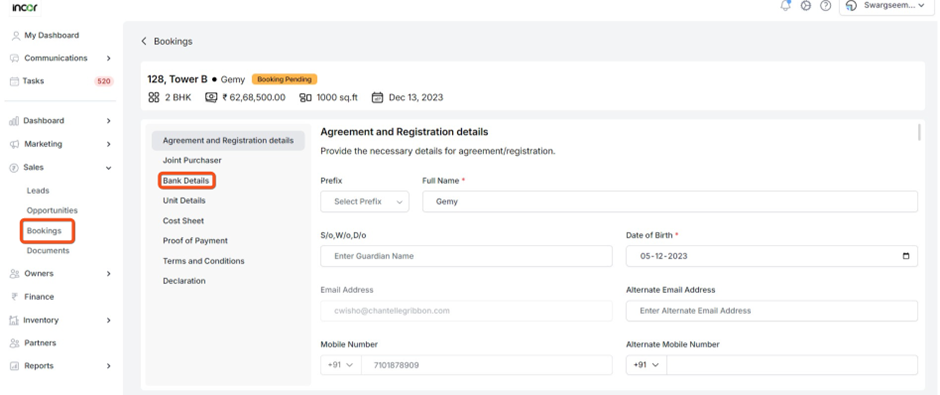Expand the Reports submenu chevron
This screenshot has height=395, width=940.
(x=109, y=366)
